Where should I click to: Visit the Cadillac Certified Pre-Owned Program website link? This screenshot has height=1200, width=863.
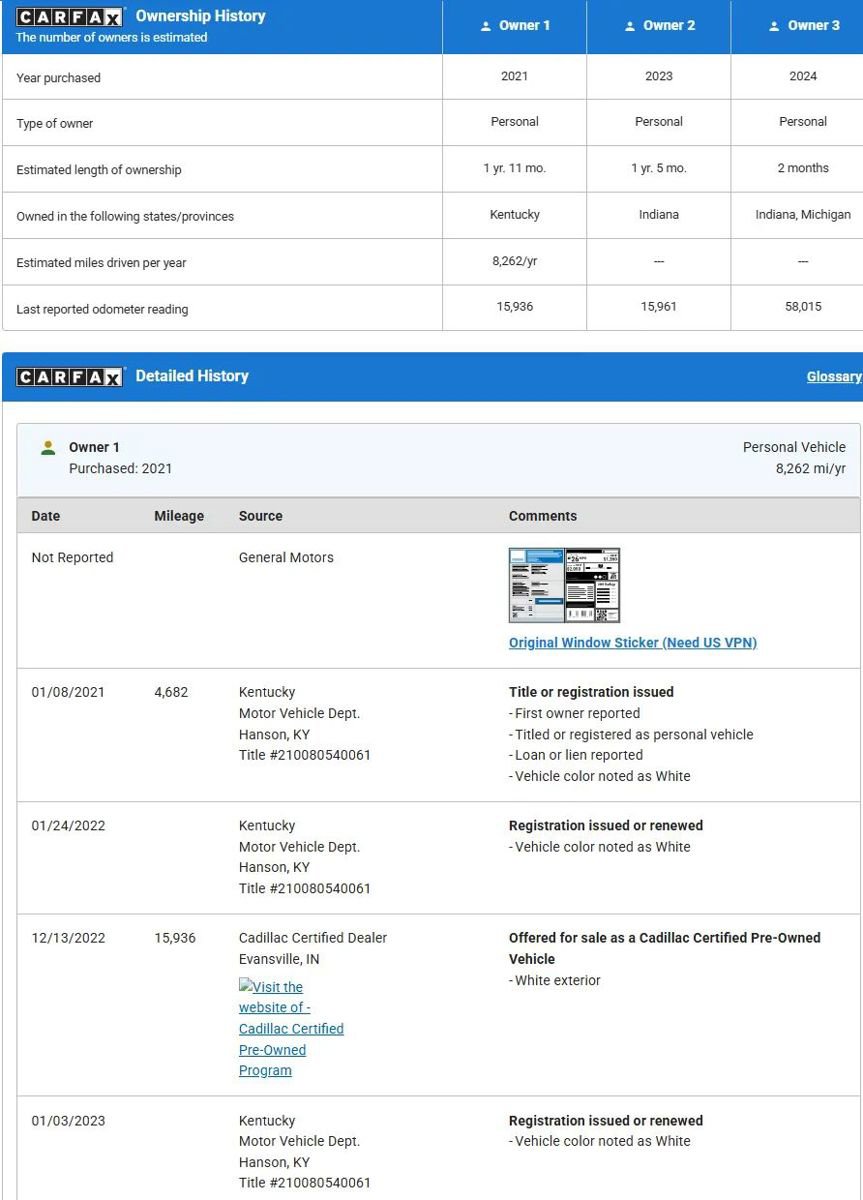[290, 1028]
